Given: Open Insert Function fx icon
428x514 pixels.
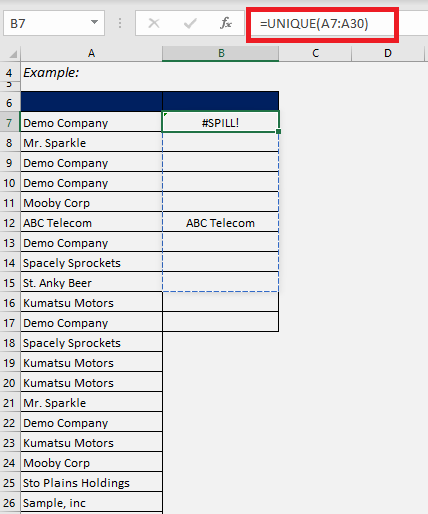Looking at the screenshot, I should click(226, 23).
